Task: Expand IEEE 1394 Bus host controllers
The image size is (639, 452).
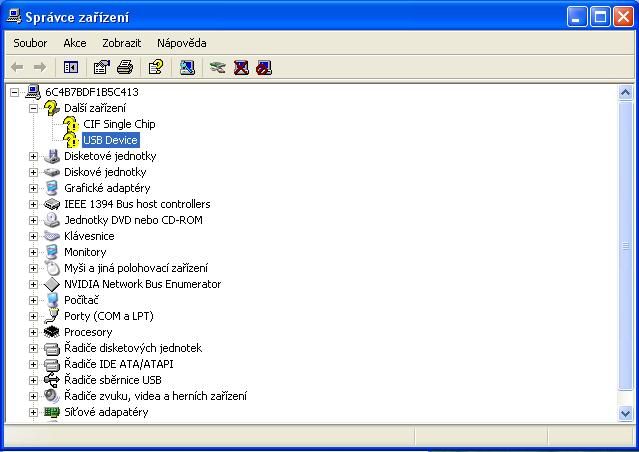Action: (33, 204)
